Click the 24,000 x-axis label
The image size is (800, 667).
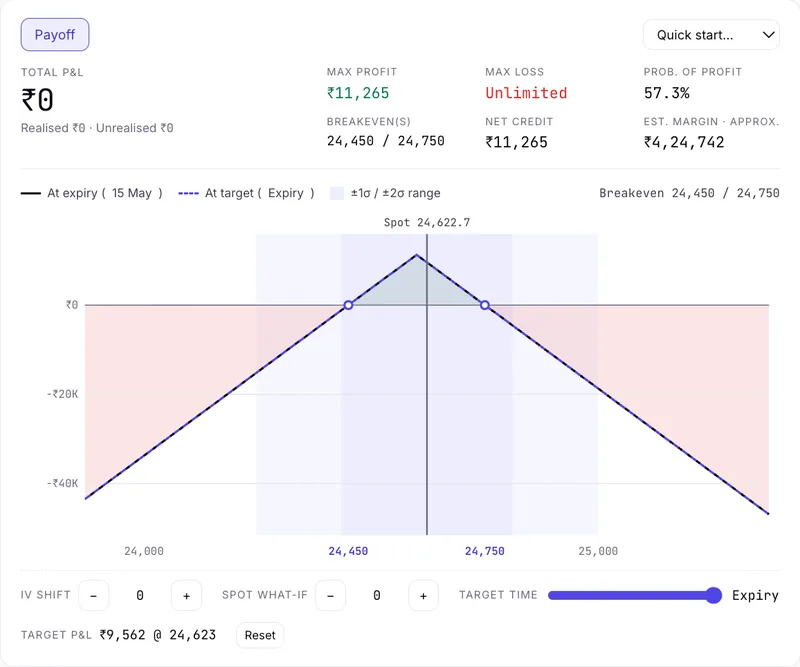[144, 551]
